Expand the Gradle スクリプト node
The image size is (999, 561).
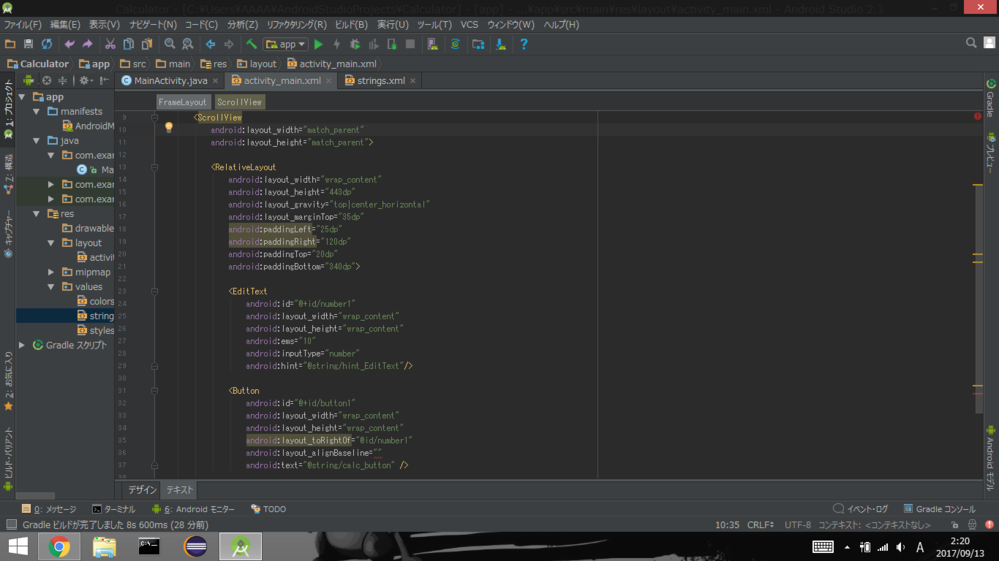click(22, 345)
